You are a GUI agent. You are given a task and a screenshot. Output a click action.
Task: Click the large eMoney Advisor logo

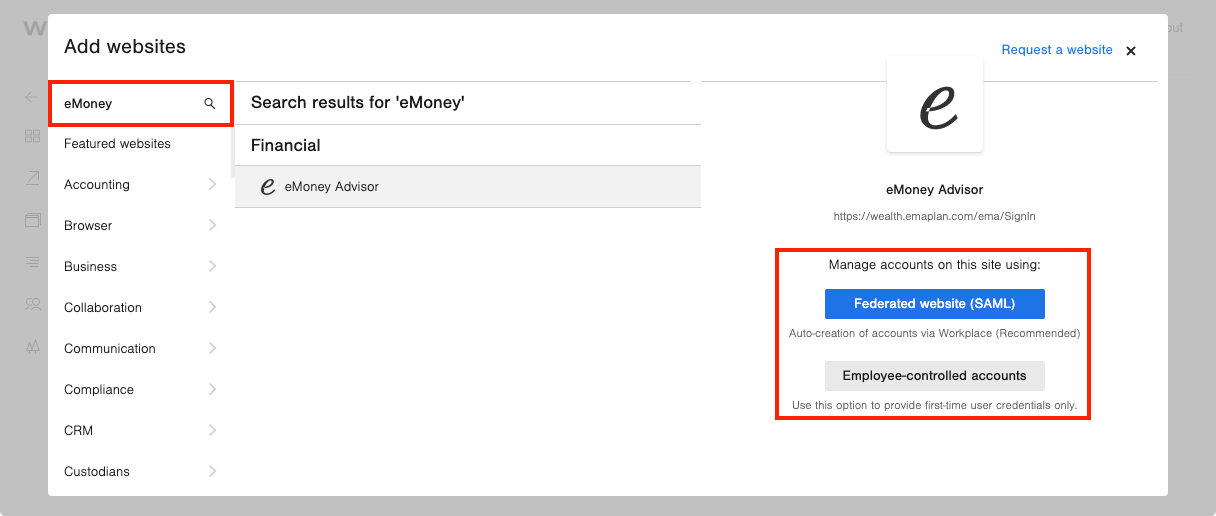pyautogui.click(x=935, y=104)
